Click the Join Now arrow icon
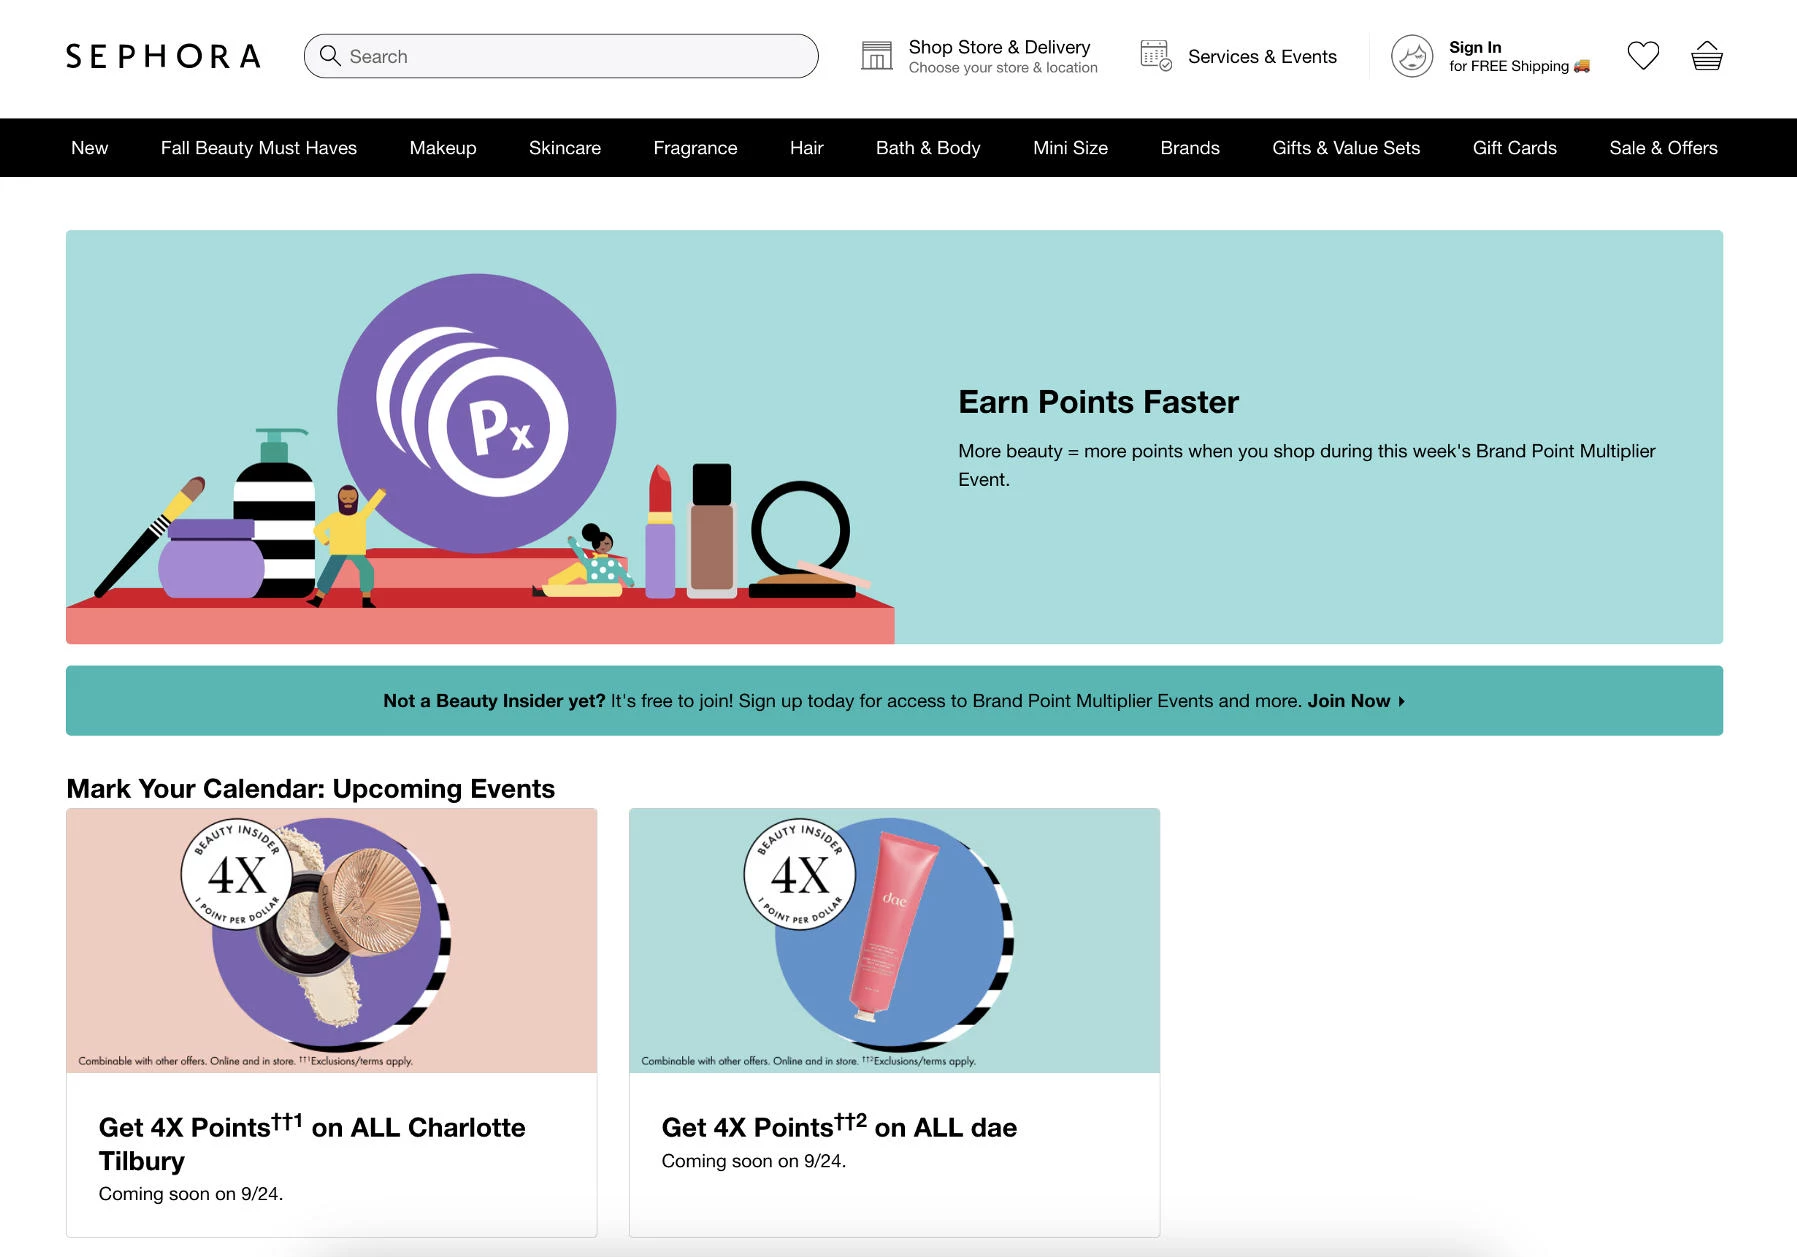1797x1257 pixels. (1402, 701)
